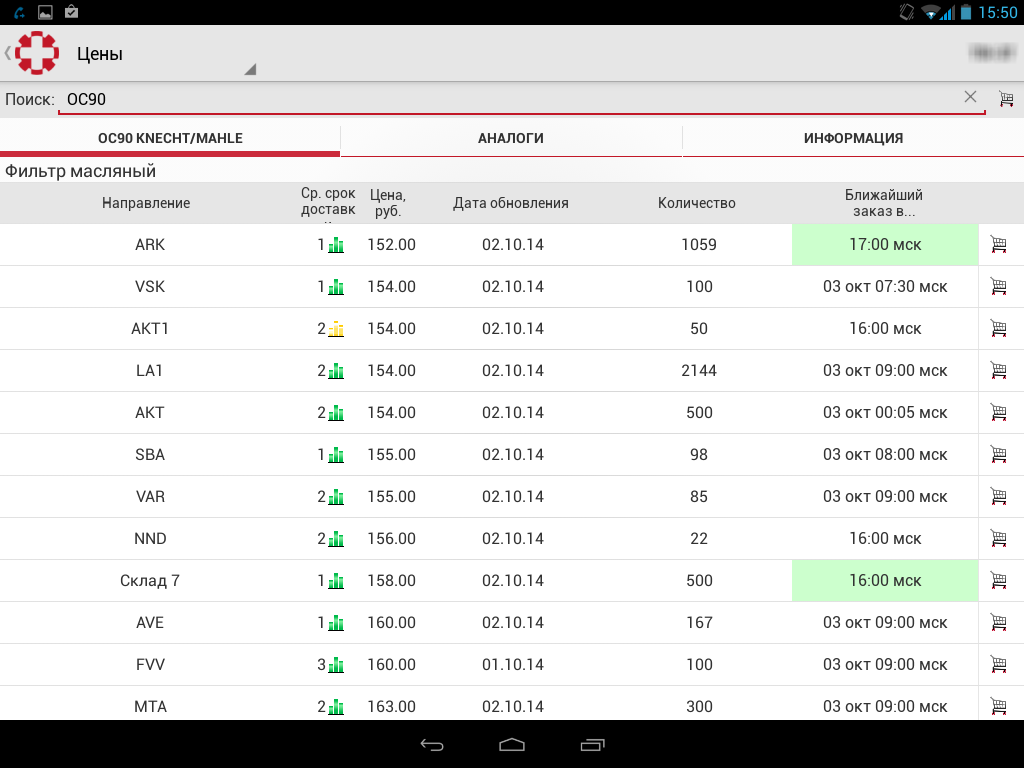Image resolution: width=1024 pixels, height=768 pixels.
Task: Select the LA1 direction row
Action: pos(149,371)
